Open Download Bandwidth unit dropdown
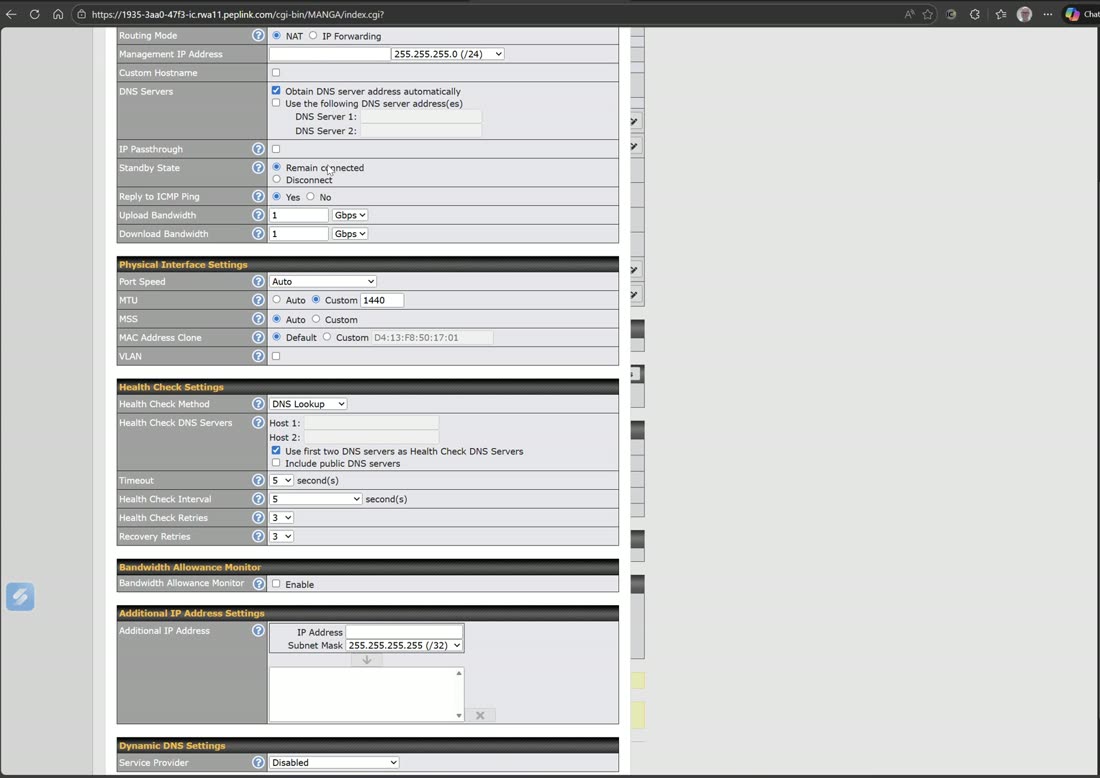Image resolution: width=1100 pixels, height=778 pixels. [x=350, y=234]
